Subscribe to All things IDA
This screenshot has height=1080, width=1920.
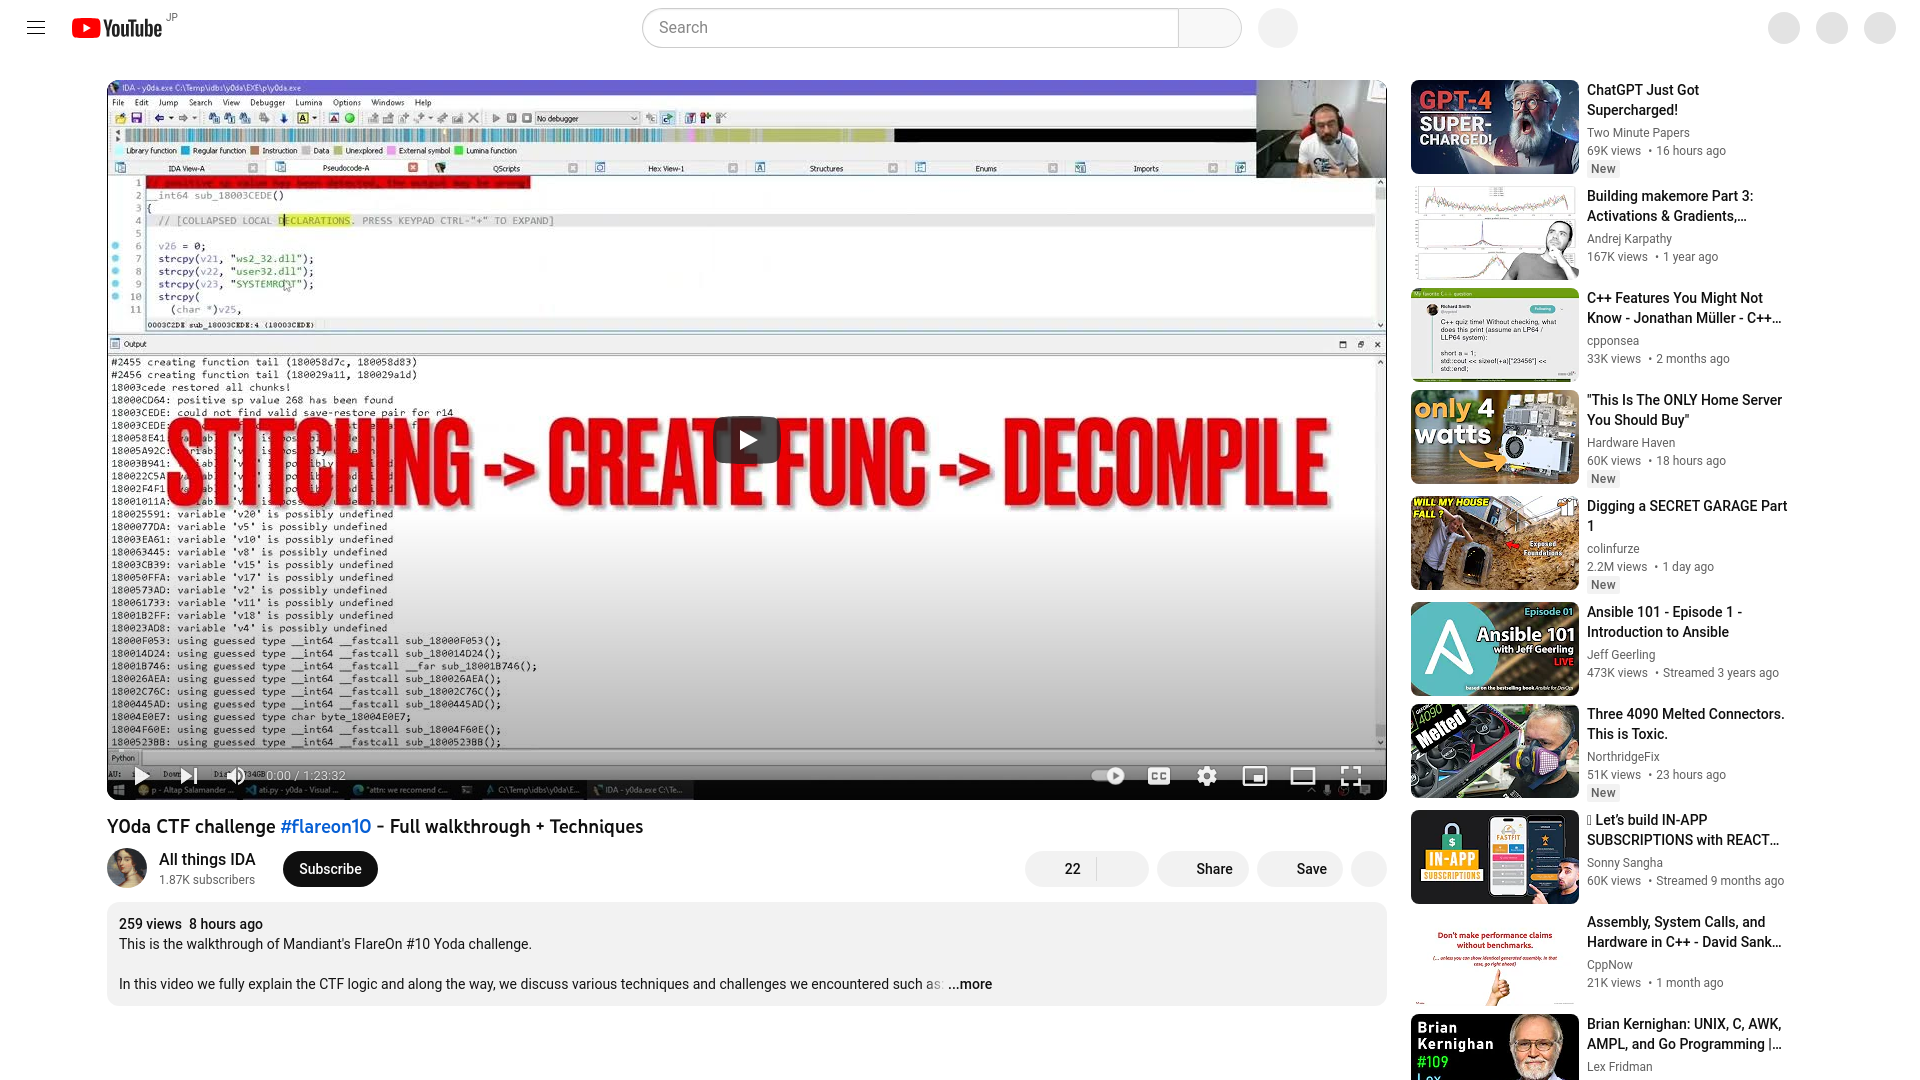click(x=330, y=869)
